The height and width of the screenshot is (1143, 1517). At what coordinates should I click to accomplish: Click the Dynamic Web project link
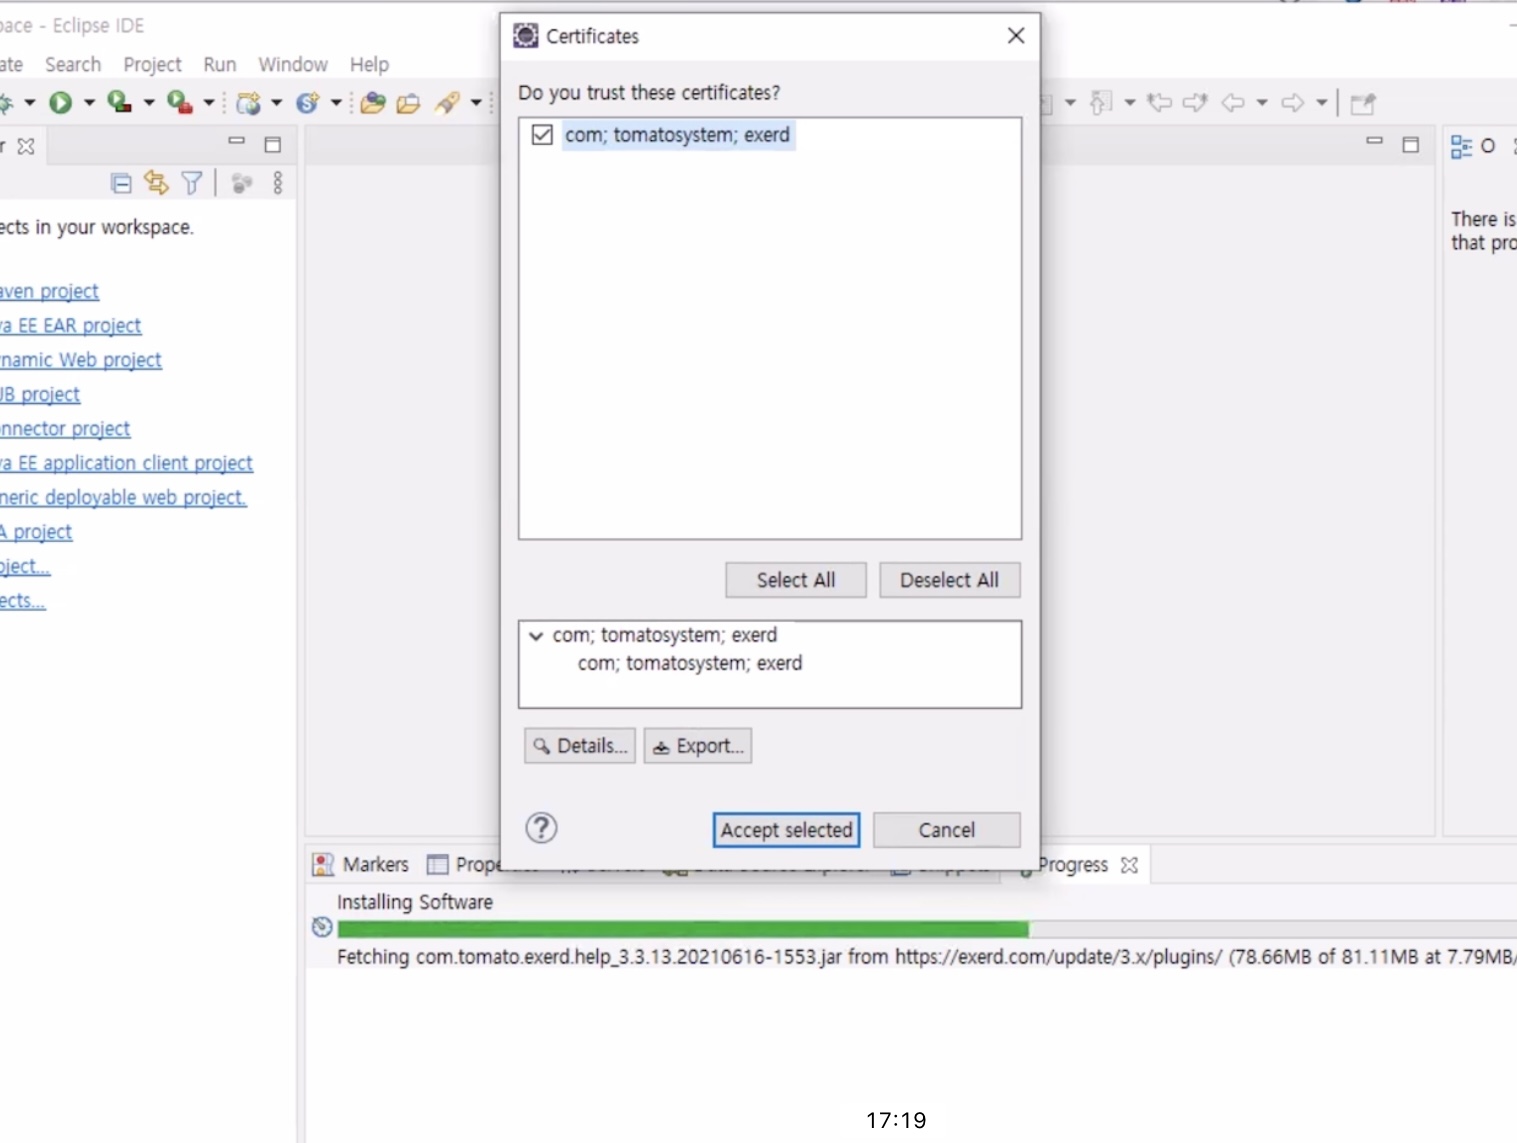tap(81, 359)
